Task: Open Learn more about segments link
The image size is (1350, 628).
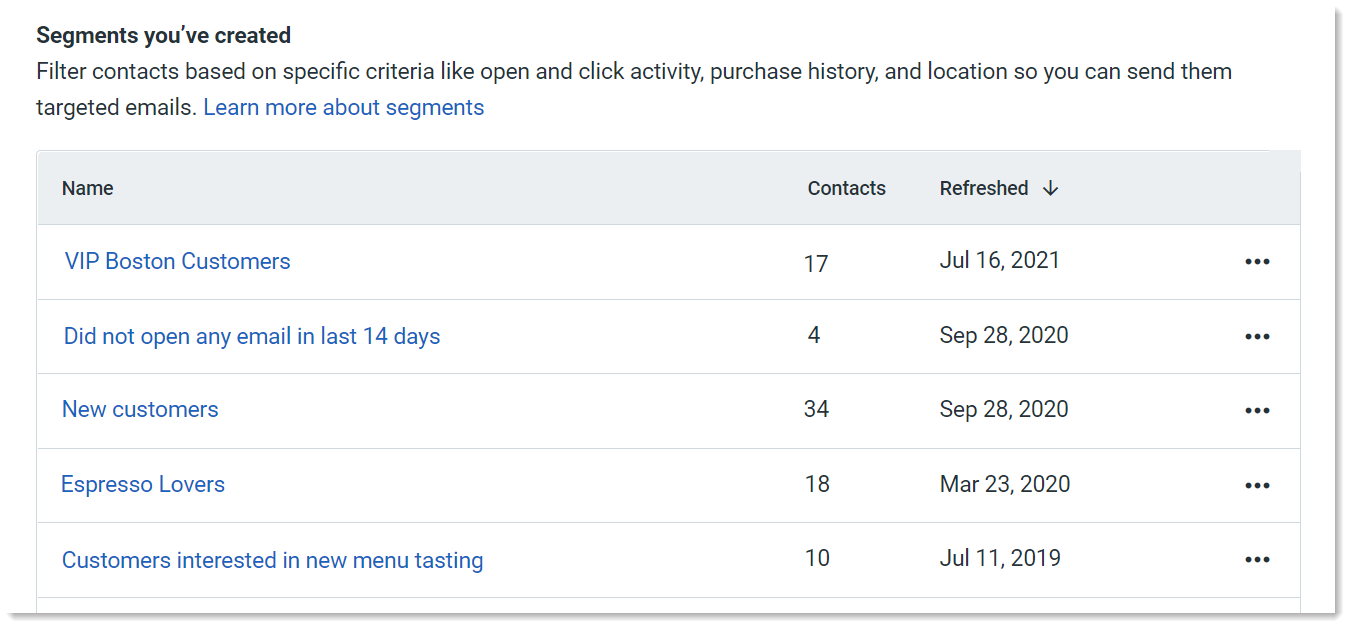Action: (344, 107)
